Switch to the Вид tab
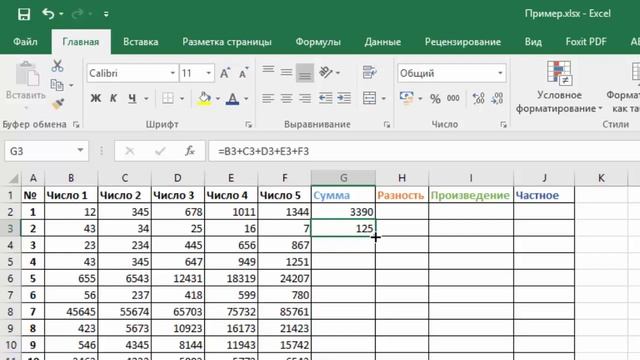 tap(533, 42)
